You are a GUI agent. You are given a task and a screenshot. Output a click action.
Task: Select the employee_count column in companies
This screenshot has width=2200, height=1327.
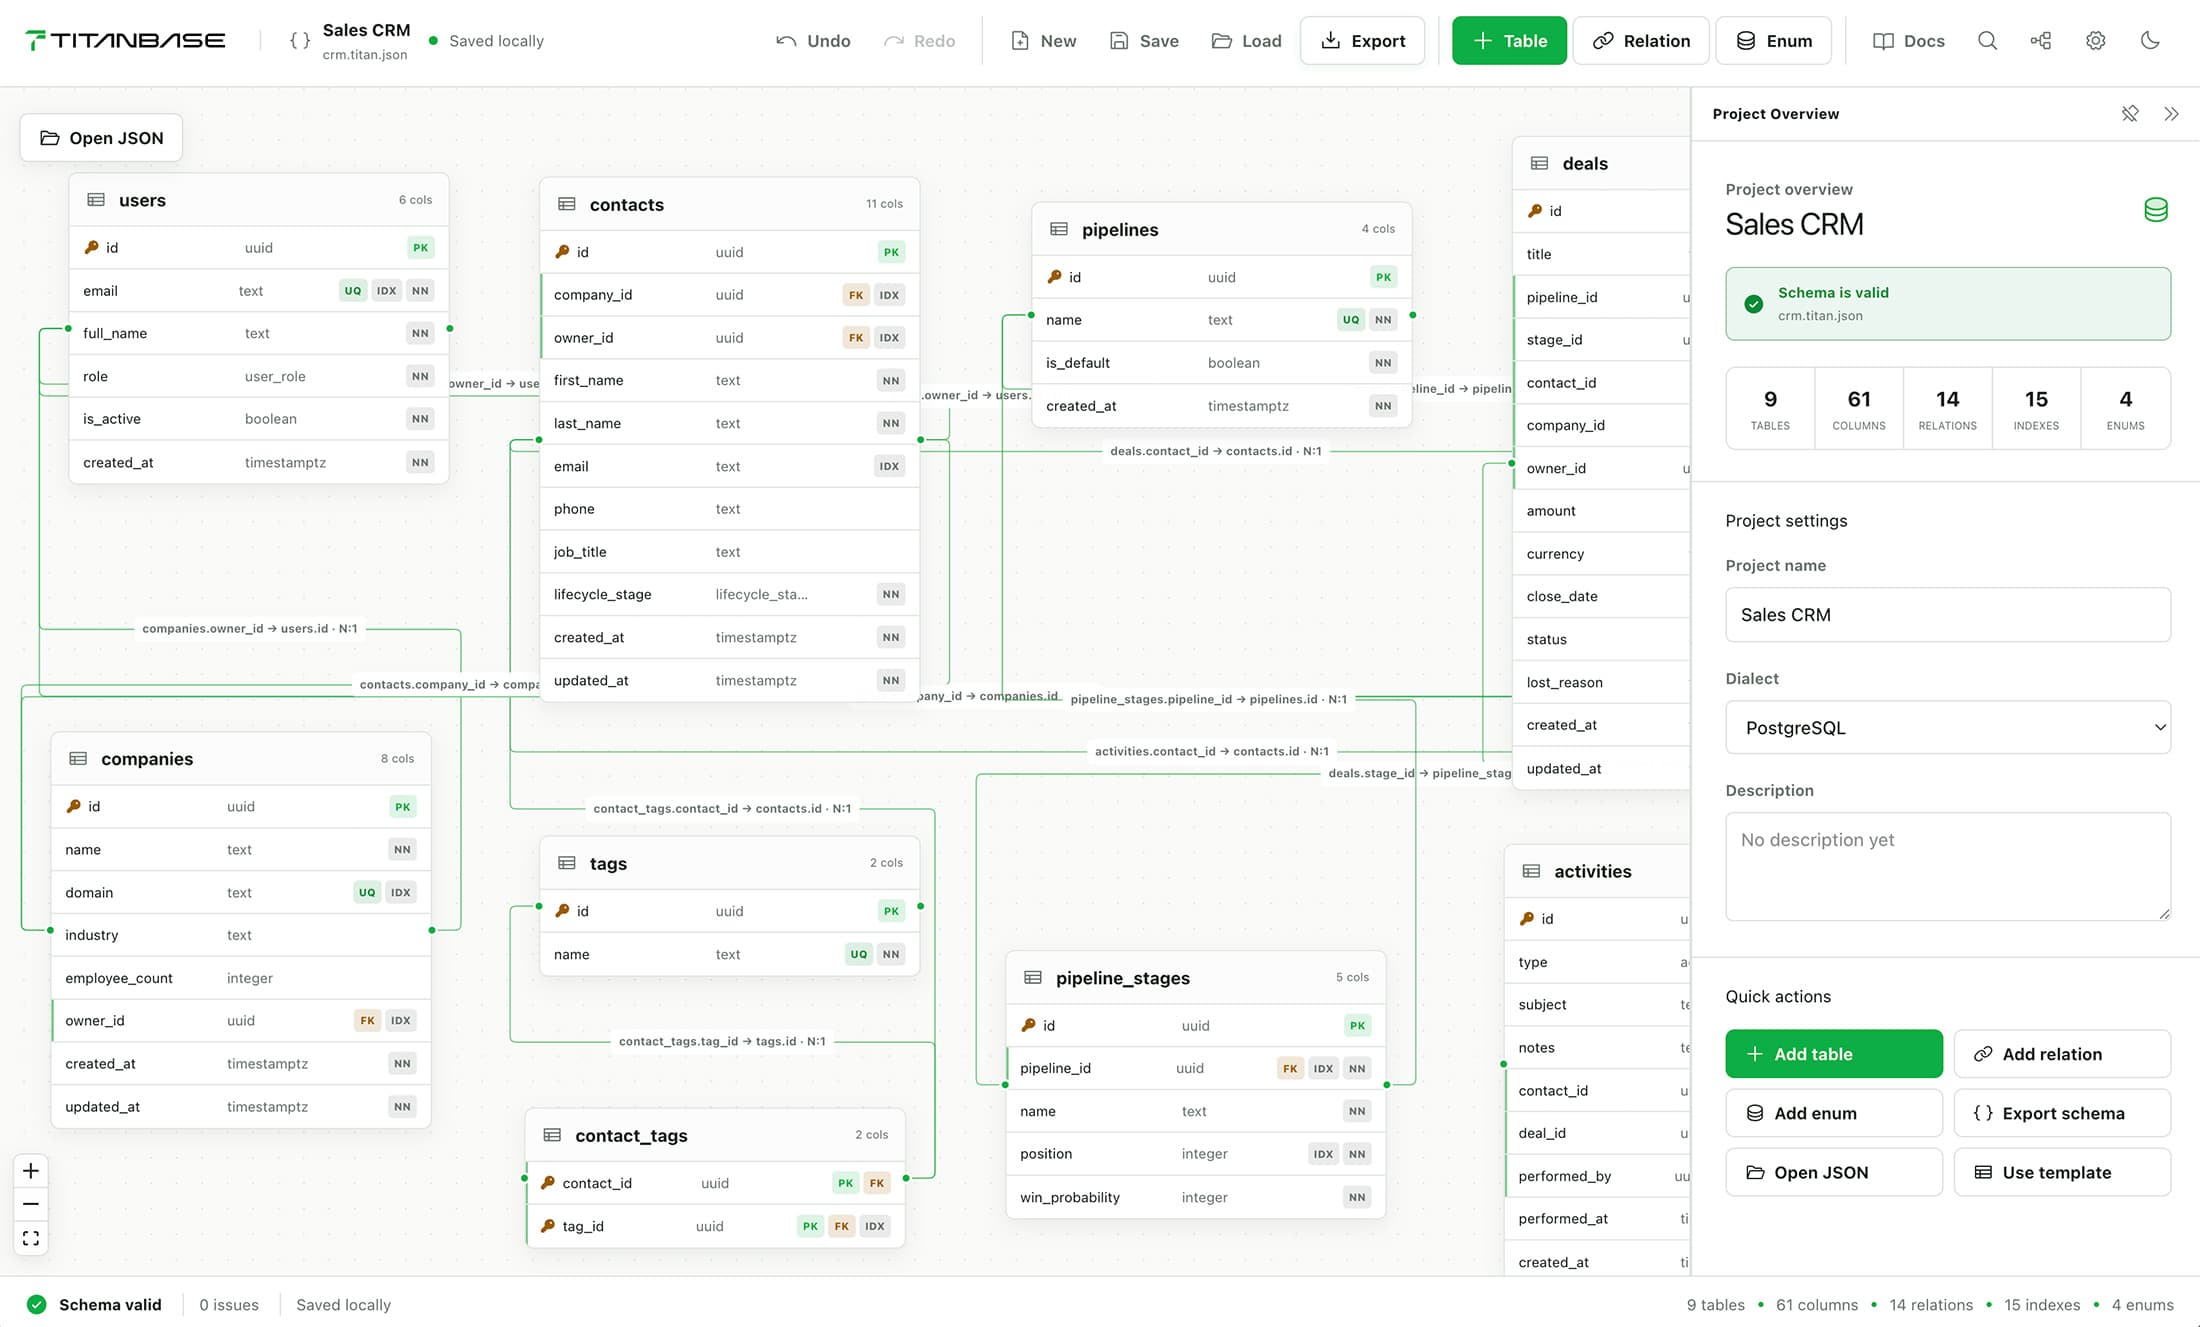point(241,978)
